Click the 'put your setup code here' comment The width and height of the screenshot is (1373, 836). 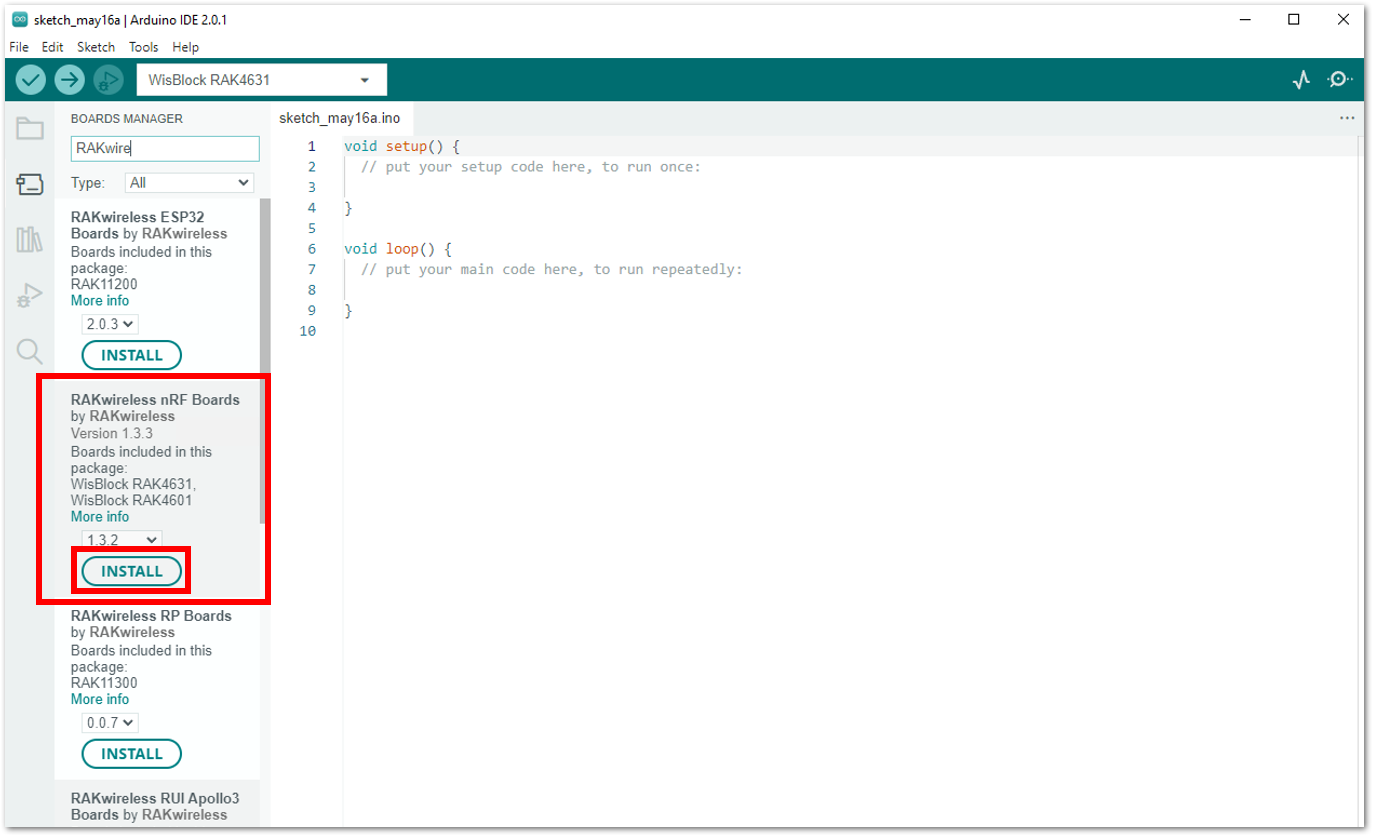pos(531,167)
